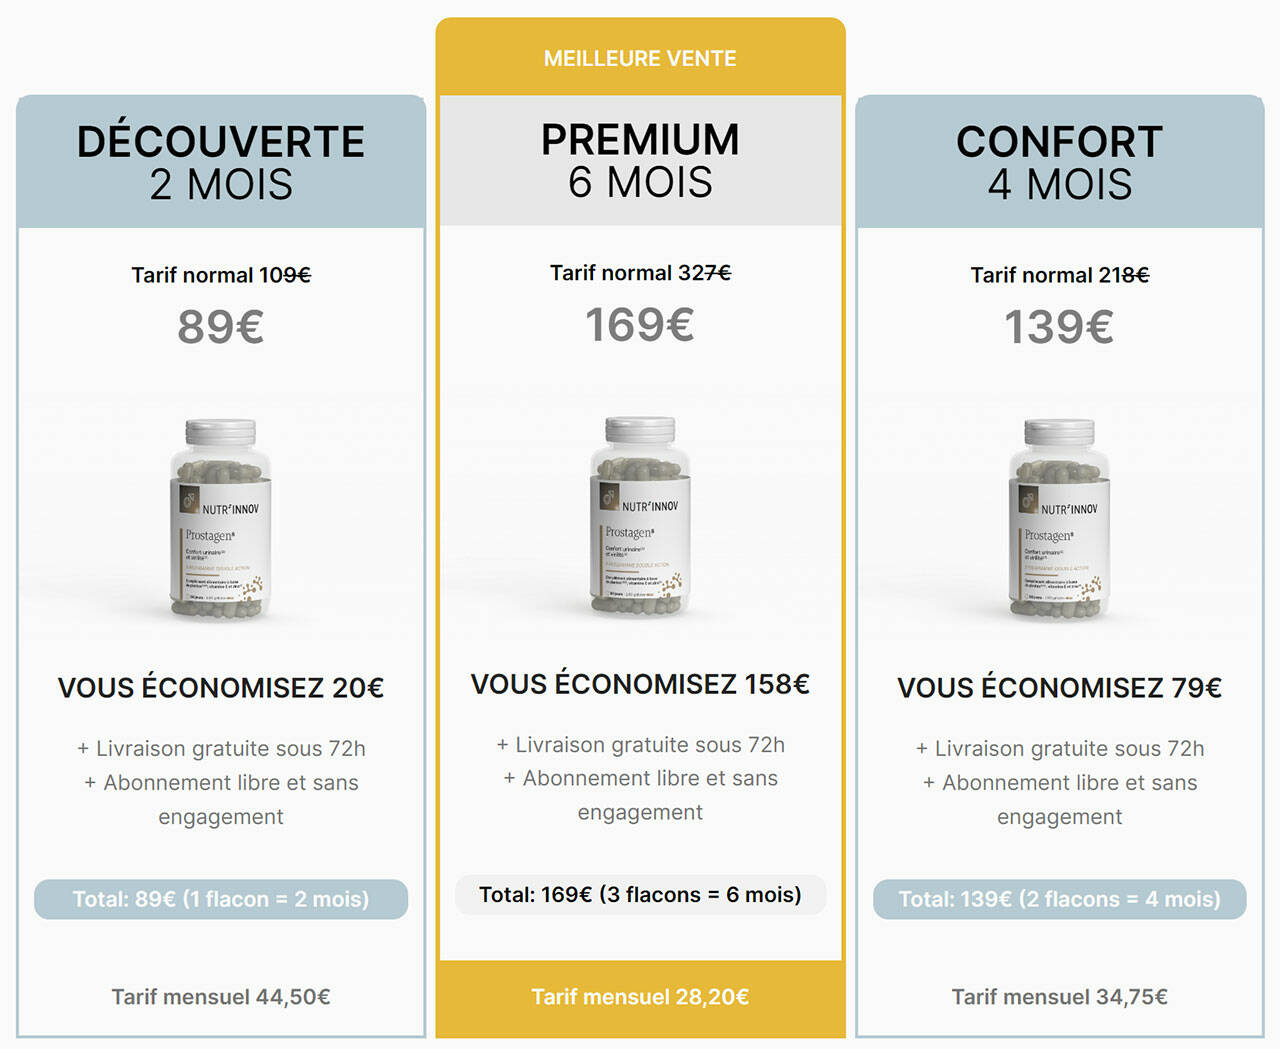This screenshot has width=1280, height=1049.
Task: Click the "Vous économisez 79€" text
Action: (1059, 688)
